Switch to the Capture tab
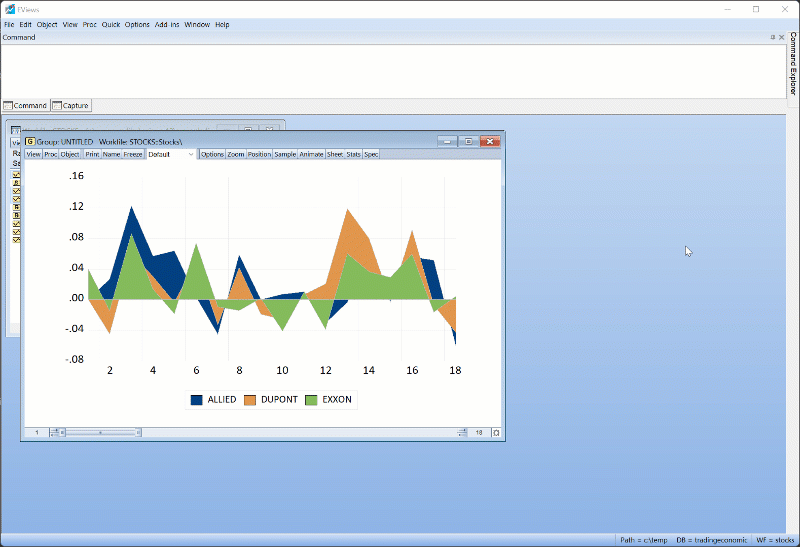 pyautogui.click(x=71, y=105)
